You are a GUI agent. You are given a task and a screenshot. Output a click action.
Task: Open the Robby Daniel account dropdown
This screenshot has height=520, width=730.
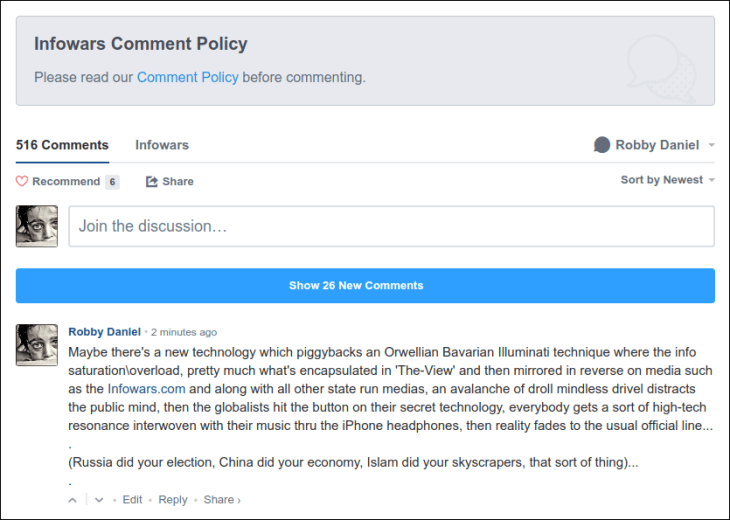click(655, 145)
